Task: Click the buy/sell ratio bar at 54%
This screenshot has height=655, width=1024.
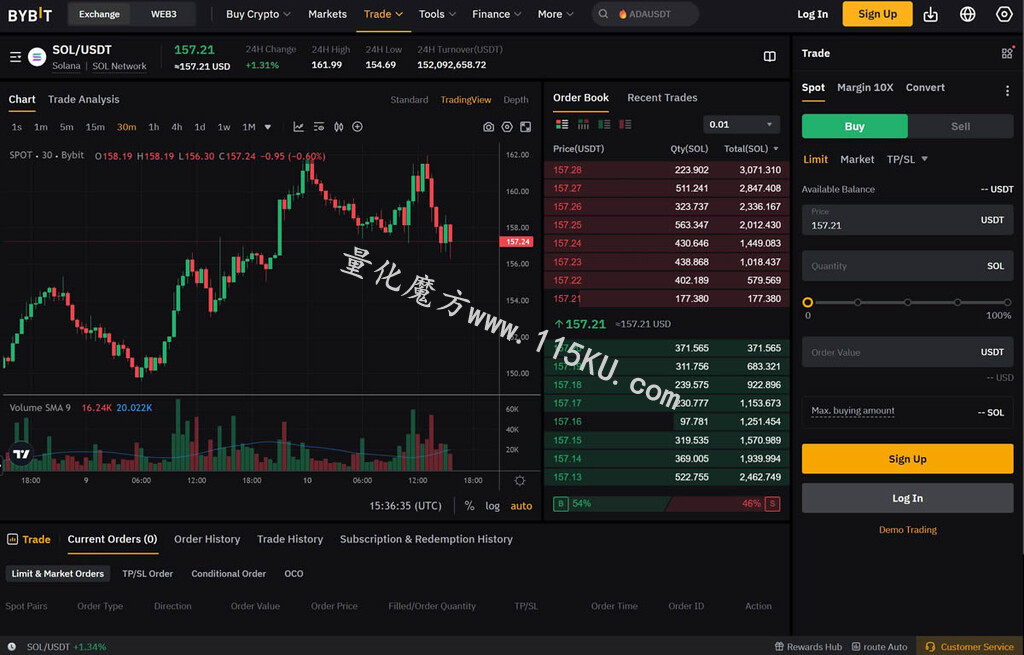Action: (666, 503)
